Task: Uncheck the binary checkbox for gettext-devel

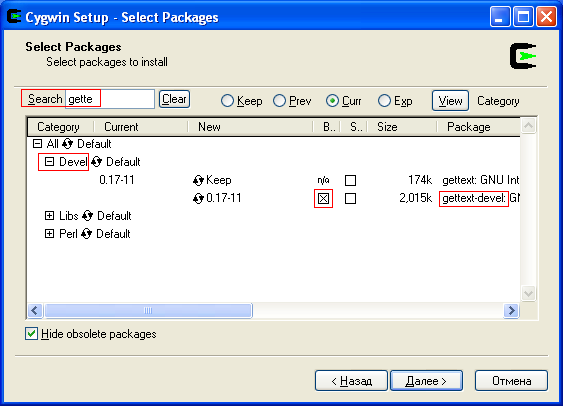Action: click(323, 199)
